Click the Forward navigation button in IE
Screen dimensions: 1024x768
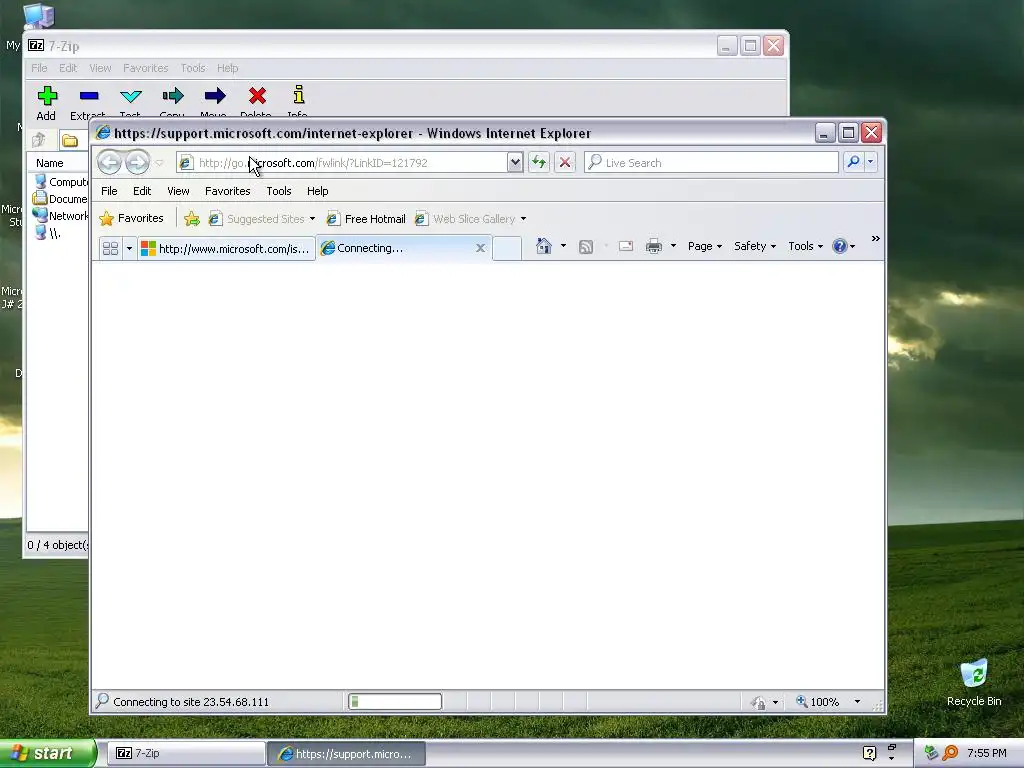(137, 163)
